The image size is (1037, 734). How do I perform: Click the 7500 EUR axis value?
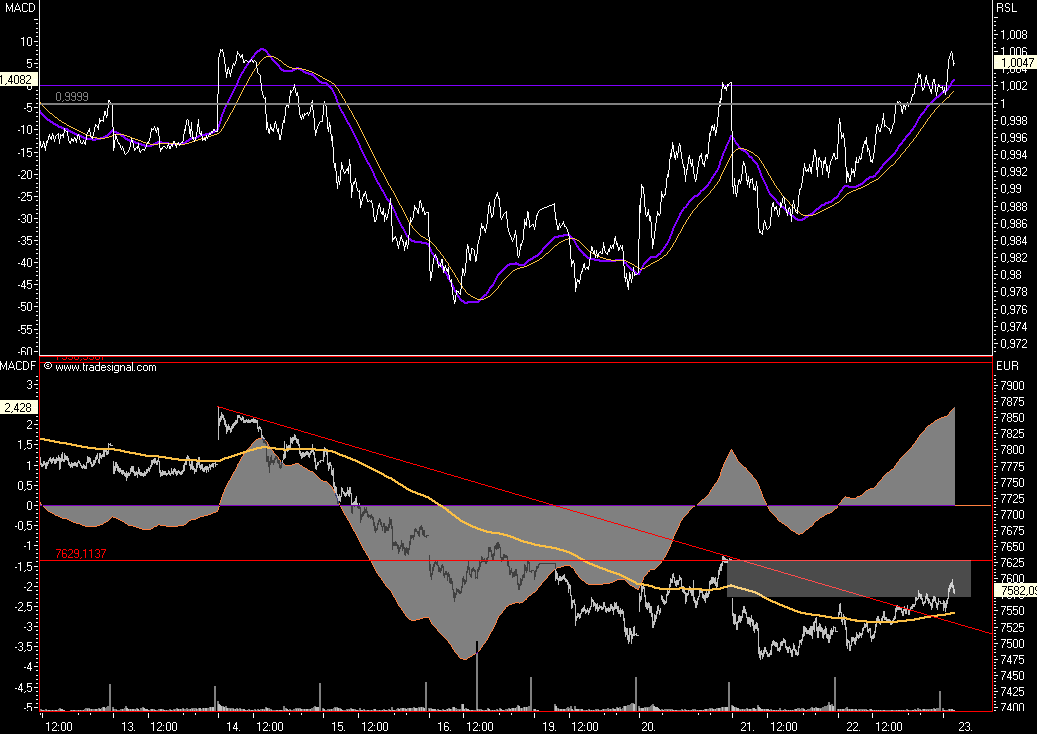pyautogui.click(x=1013, y=643)
